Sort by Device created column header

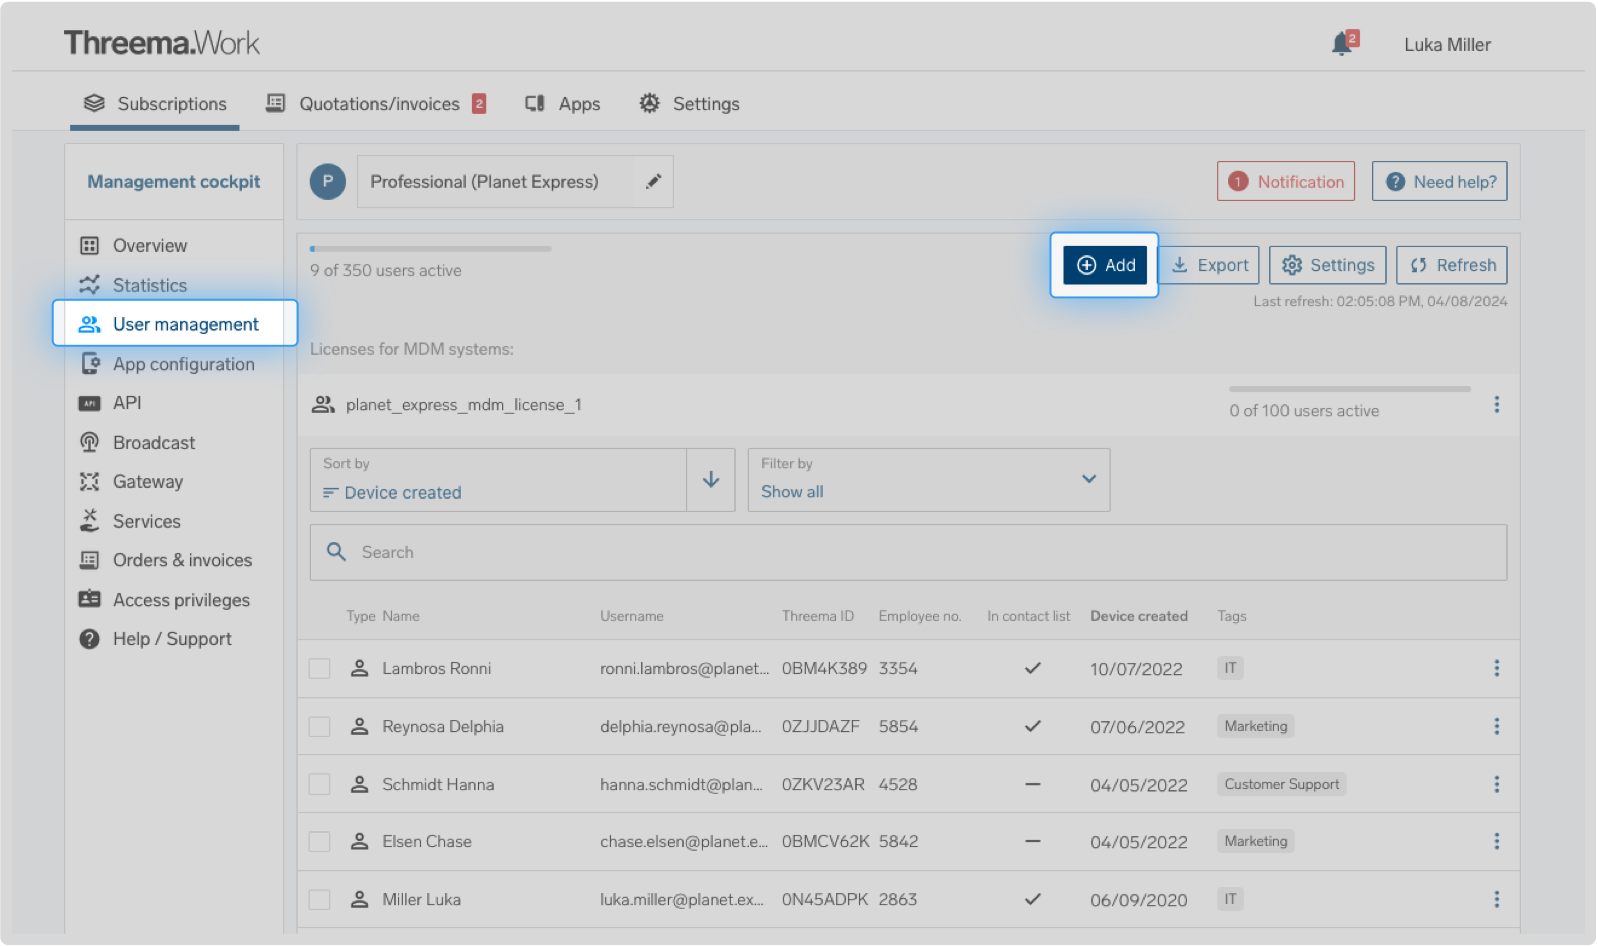(x=1139, y=616)
